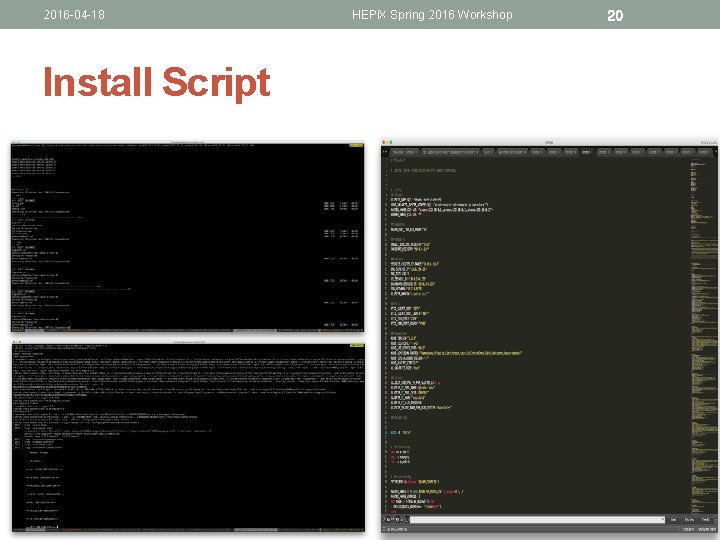
Task: Click the code minimap in the editor window
Action: [x=702, y=335]
